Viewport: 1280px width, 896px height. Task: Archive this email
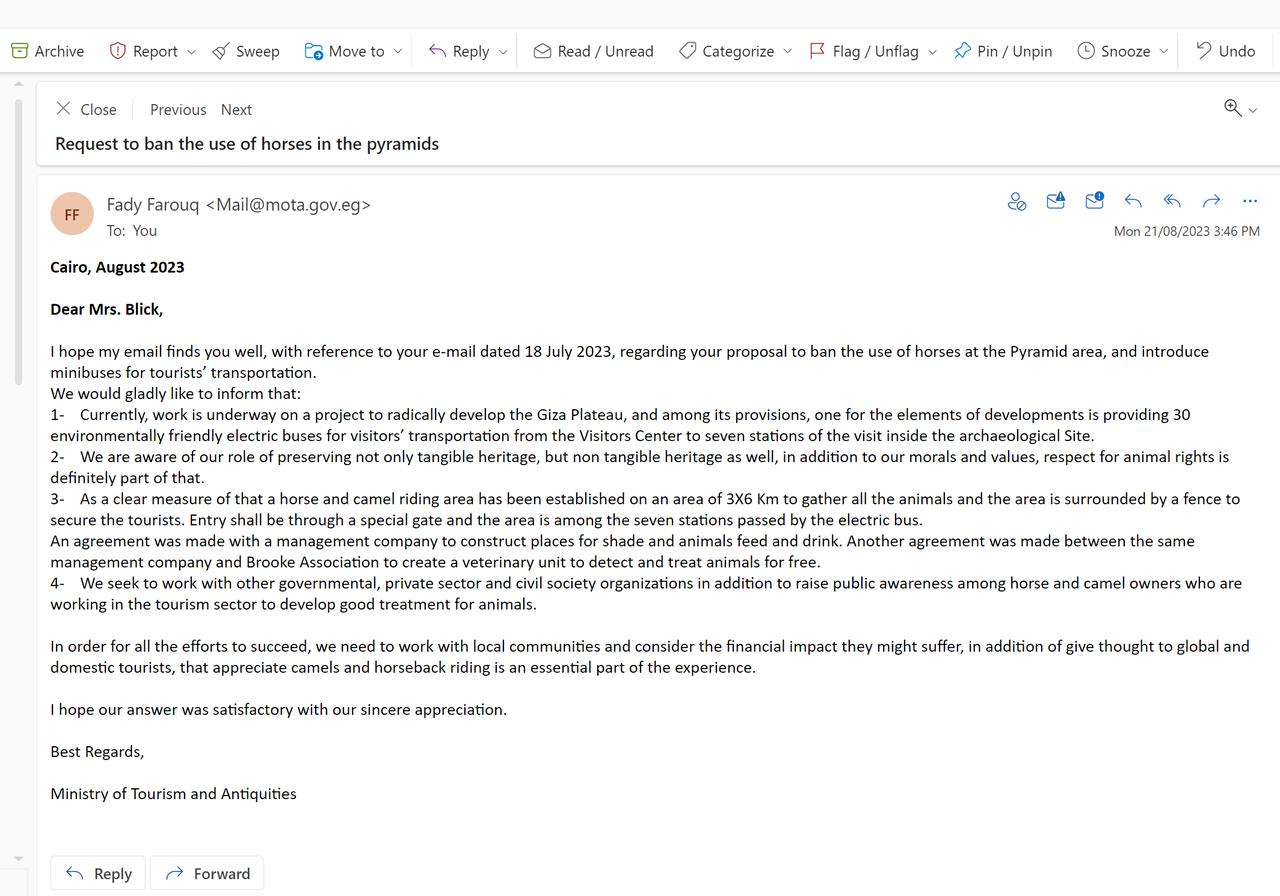(x=48, y=51)
